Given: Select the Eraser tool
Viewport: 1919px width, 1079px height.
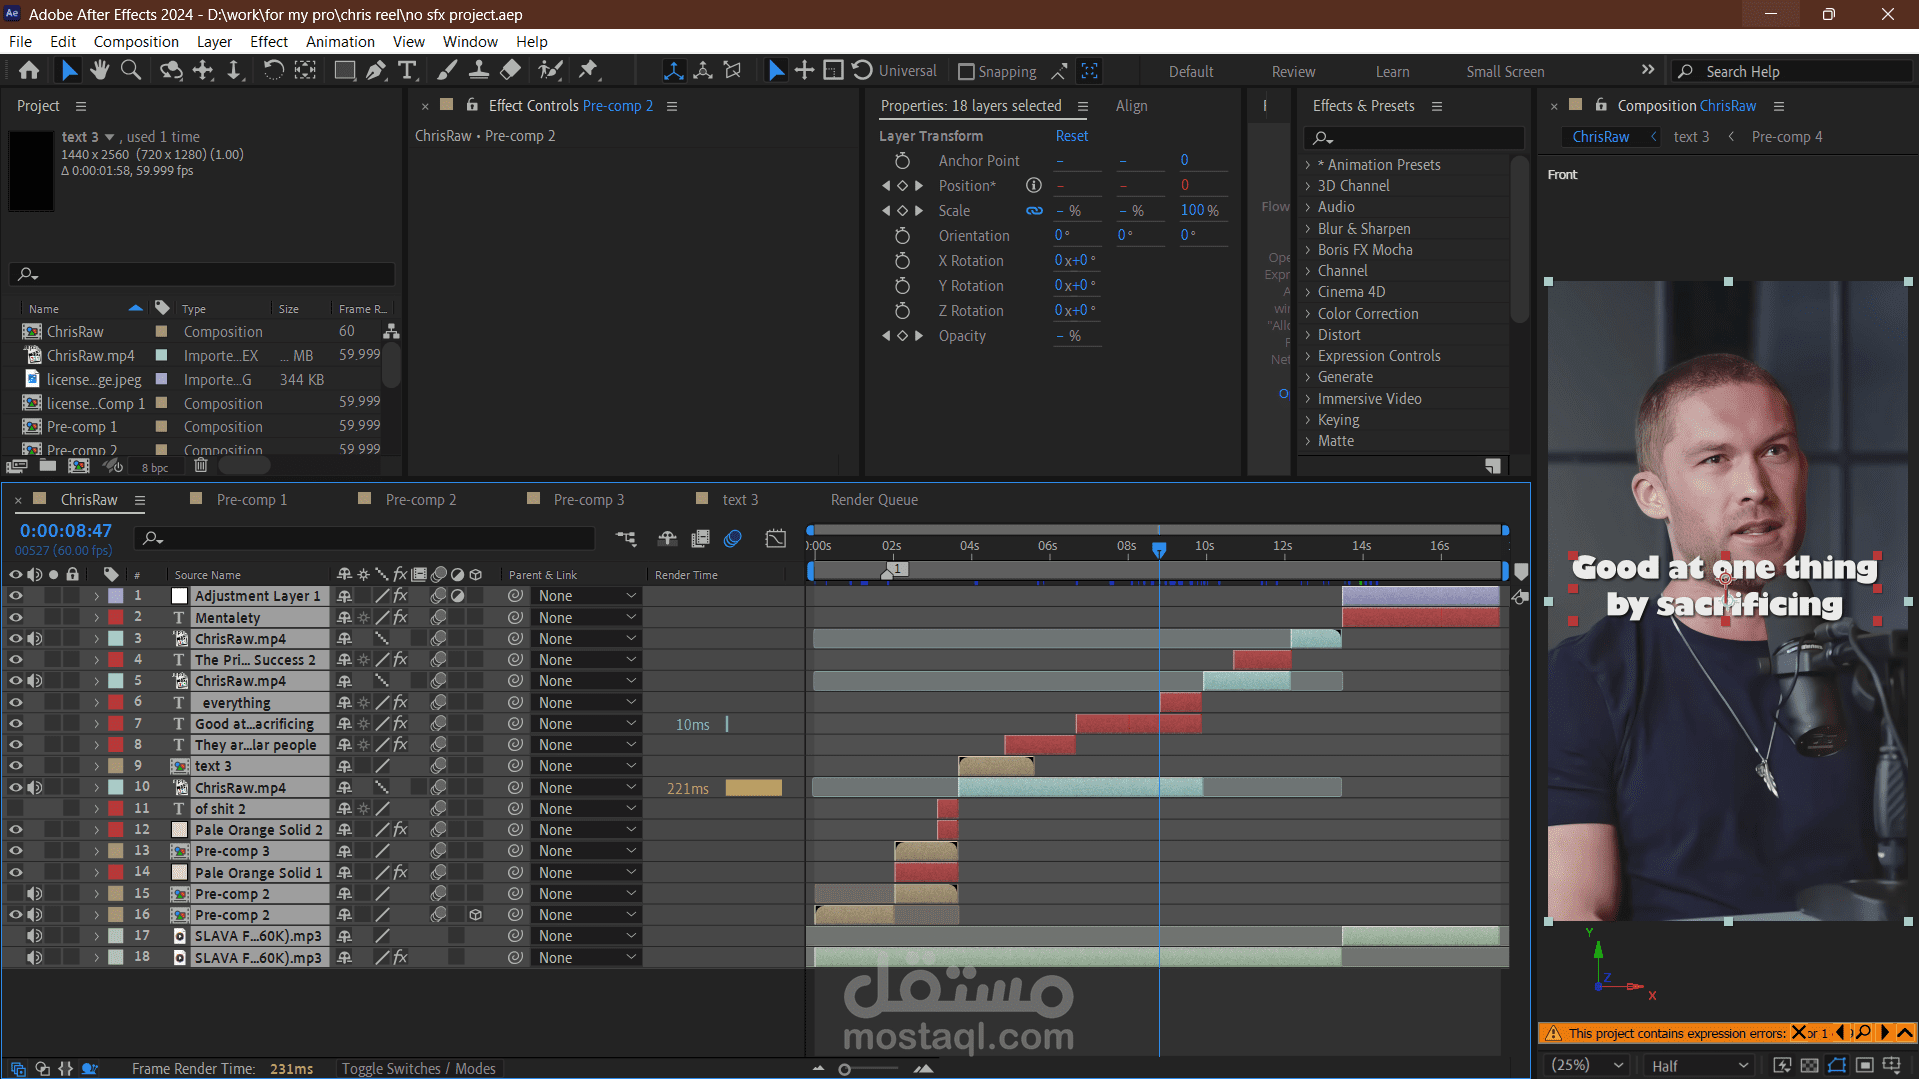Looking at the screenshot, I should click(510, 71).
